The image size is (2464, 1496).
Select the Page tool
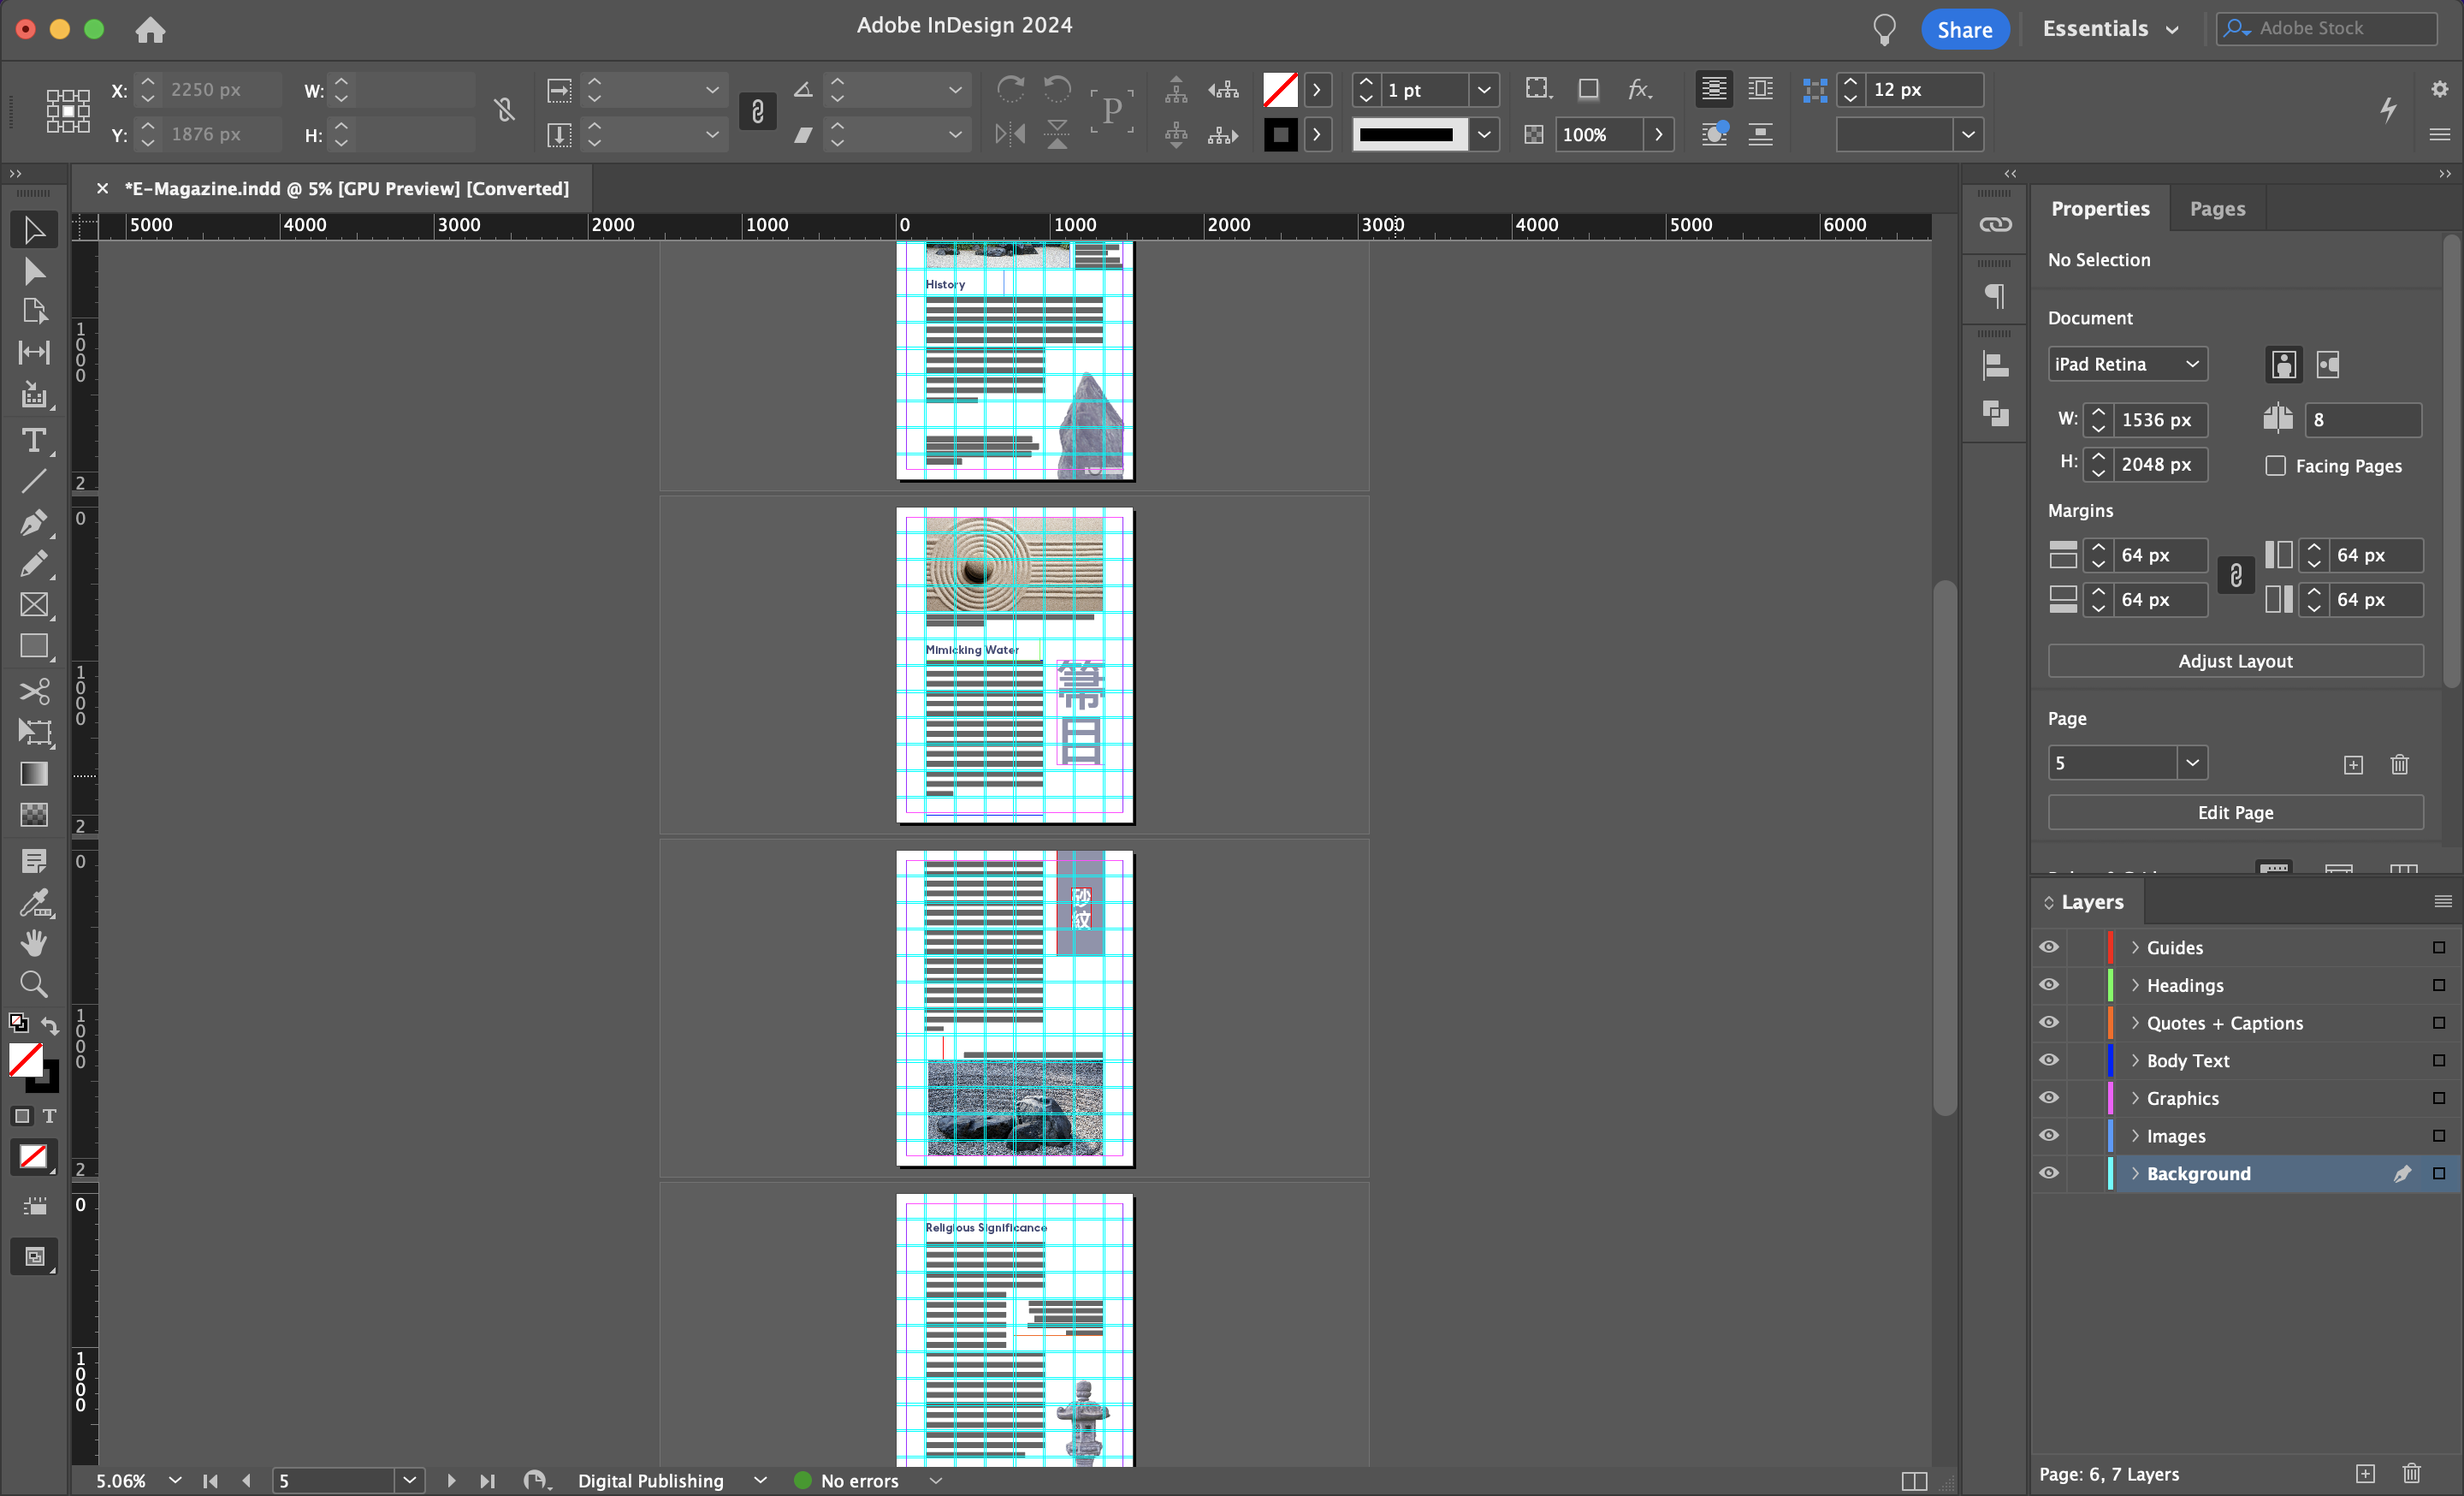tap(34, 311)
